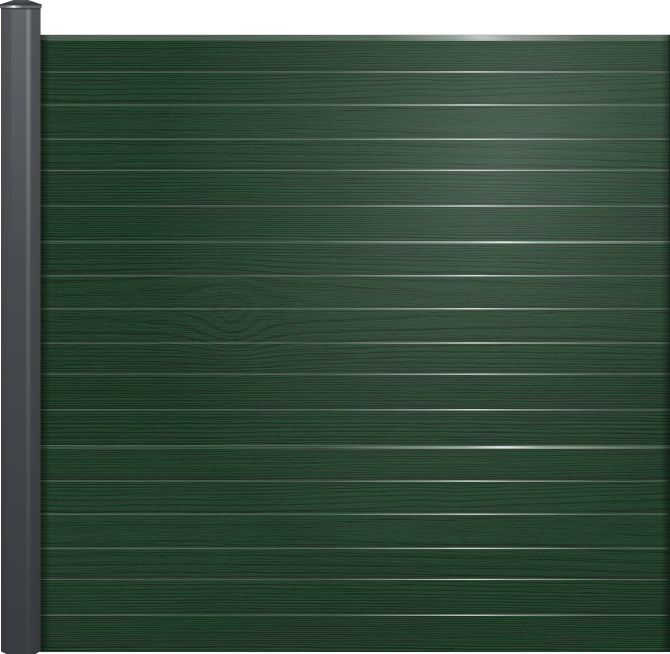The height and width of the screenshot is (654, 670).
Task: Click the top-right corner of the green panel
Action: [x=666, y=38]
